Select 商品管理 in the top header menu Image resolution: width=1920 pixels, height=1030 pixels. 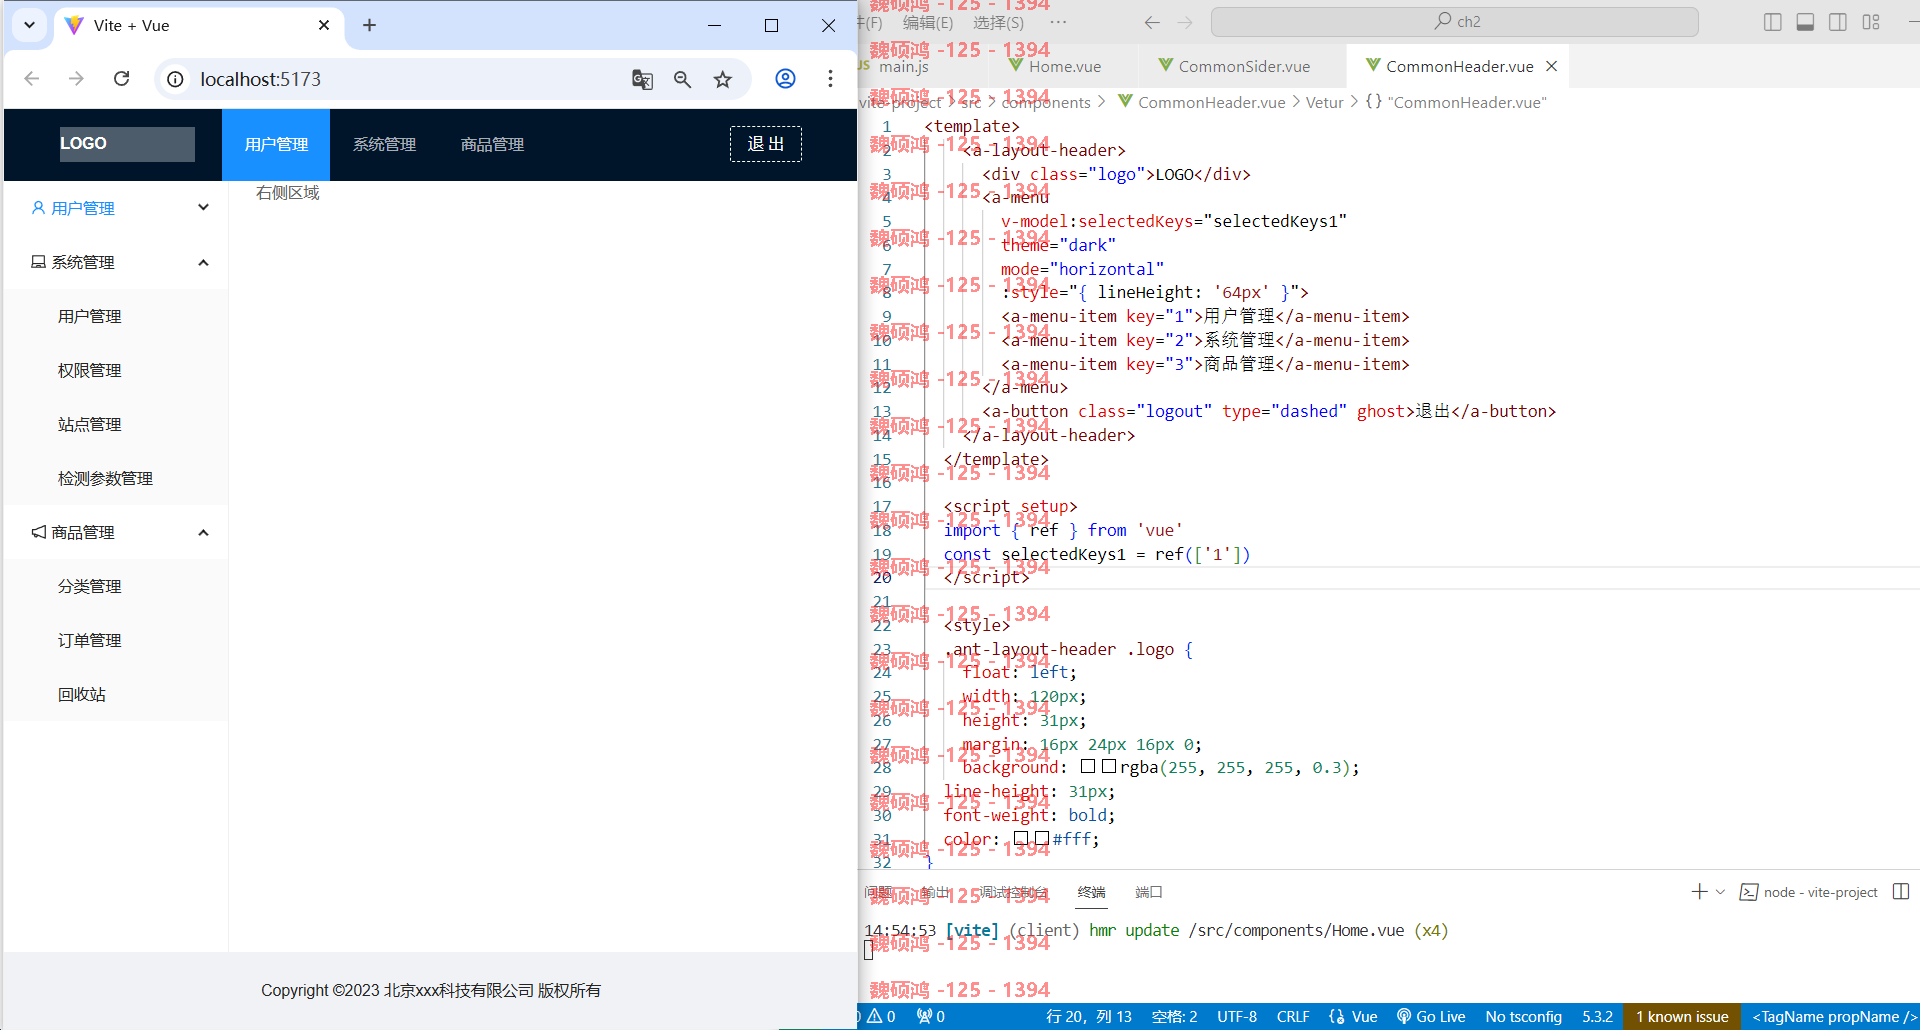point(492,145)
